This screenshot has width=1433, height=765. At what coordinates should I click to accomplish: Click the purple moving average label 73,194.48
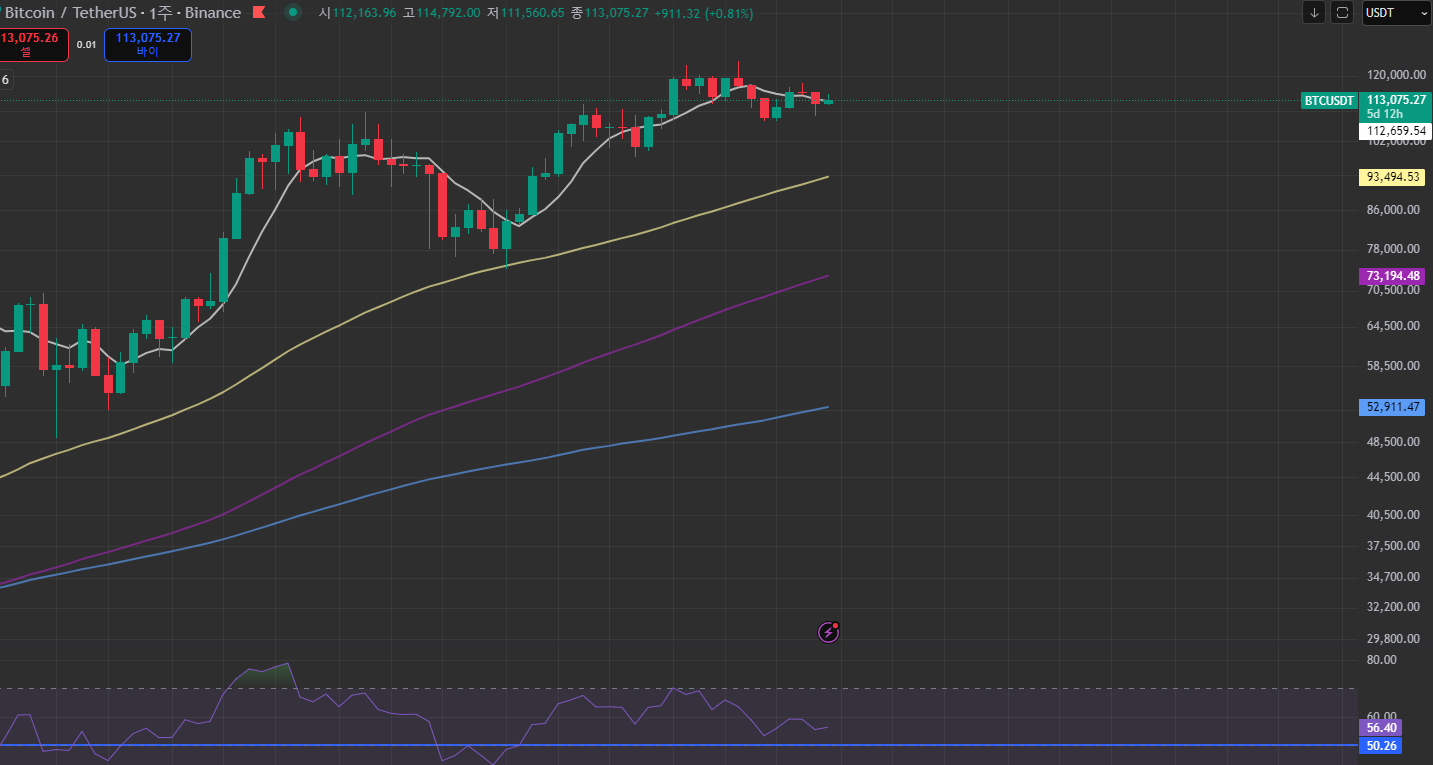click(x=1393, y=276)
